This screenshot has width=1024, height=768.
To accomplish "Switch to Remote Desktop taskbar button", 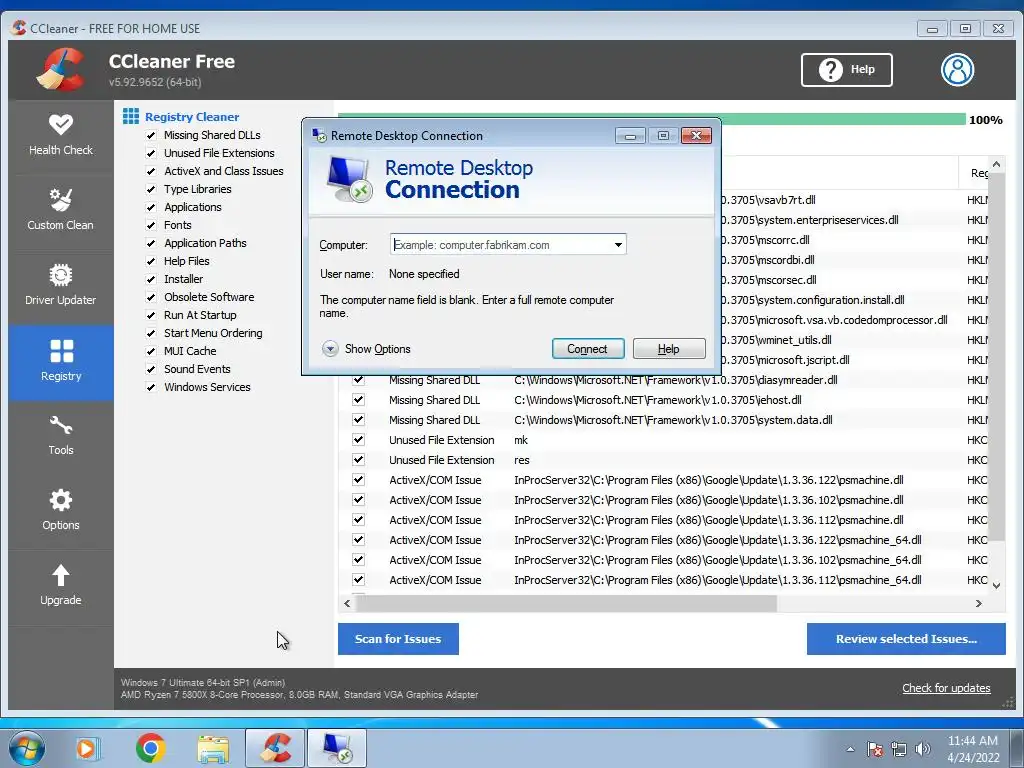I will click(336, 748).
